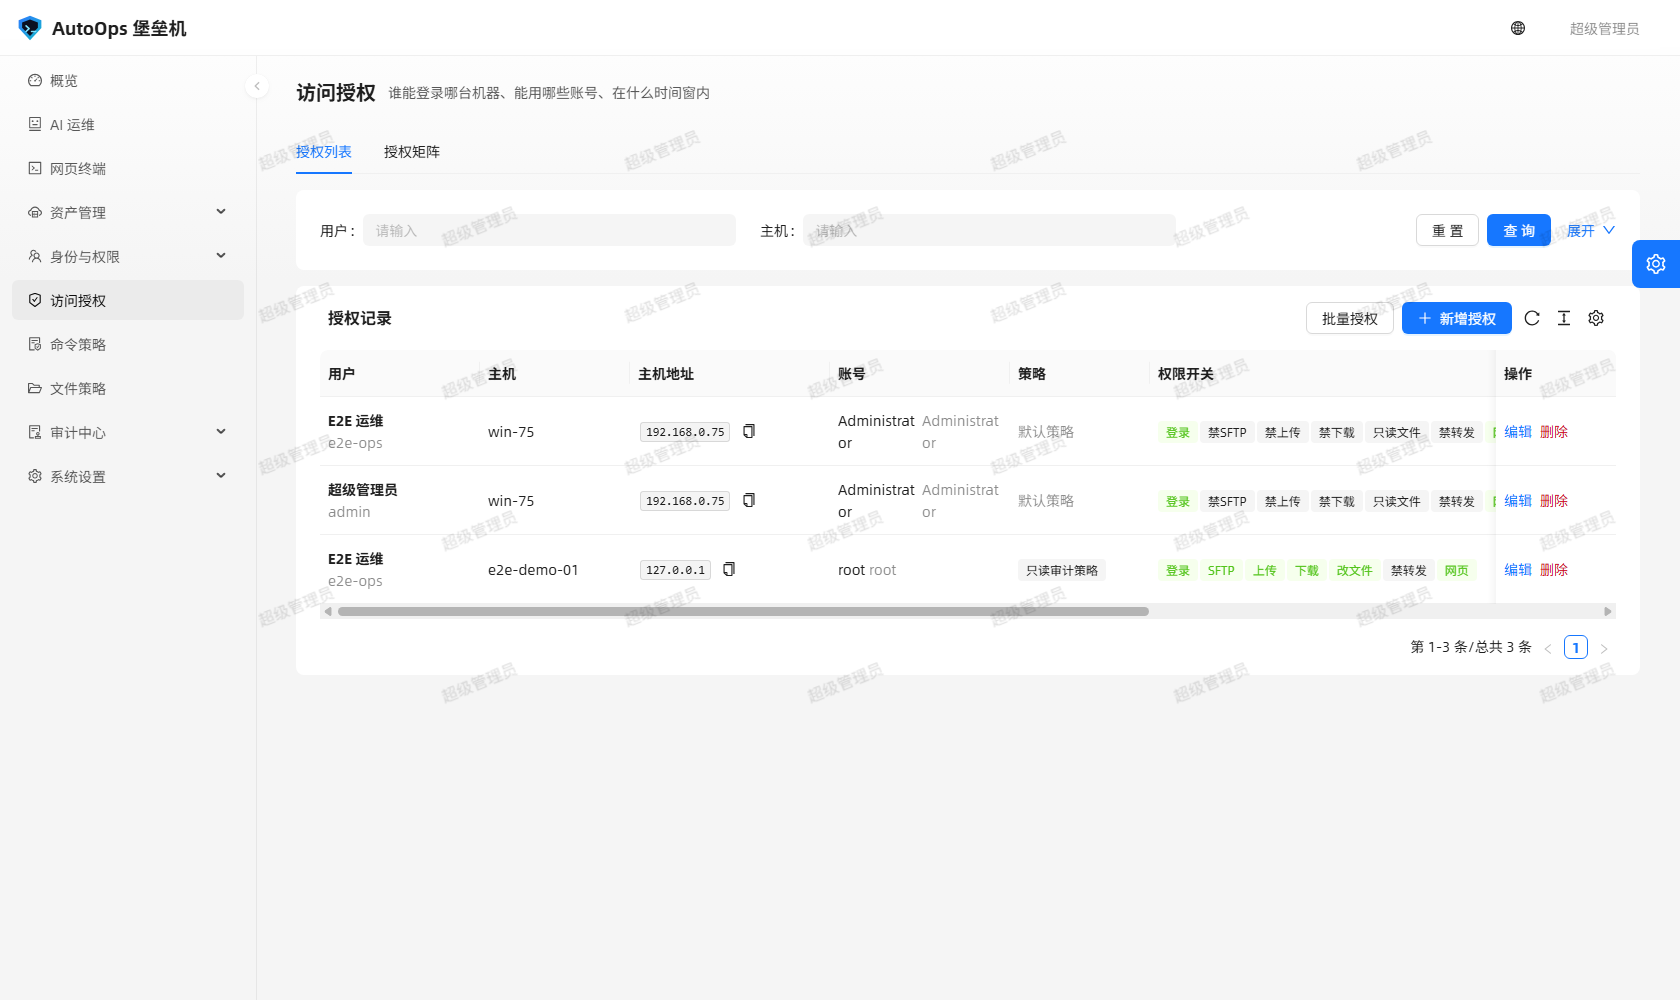This screenshot has height=1000, width=1680.
Task: Expand the 系统设置 menu
Action: (x=128, y=477)
